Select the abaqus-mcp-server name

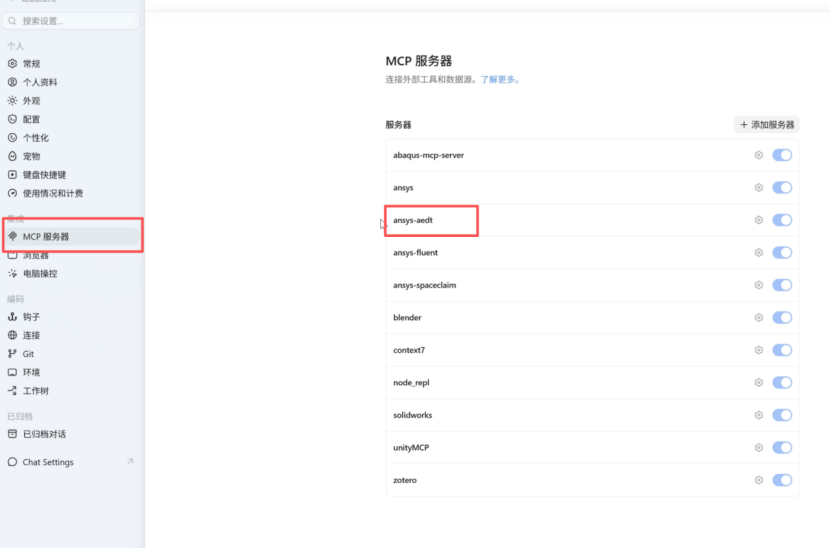pos(428,155)
